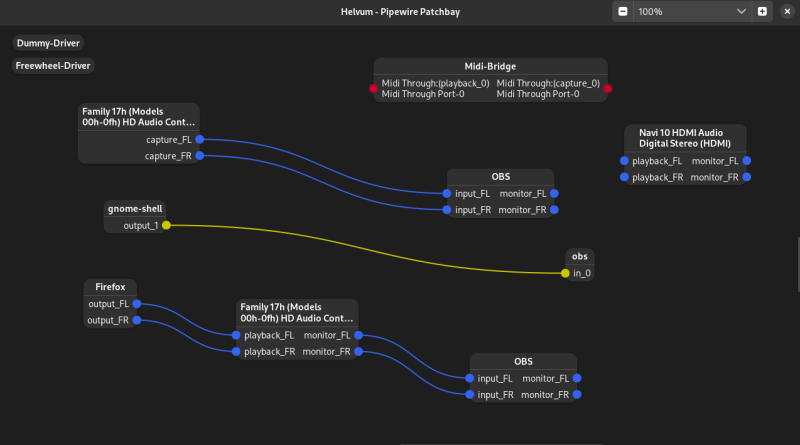Click the obs yellow in_0 port
The width and height of the screenshot is (800, 445).
point(565,273)
